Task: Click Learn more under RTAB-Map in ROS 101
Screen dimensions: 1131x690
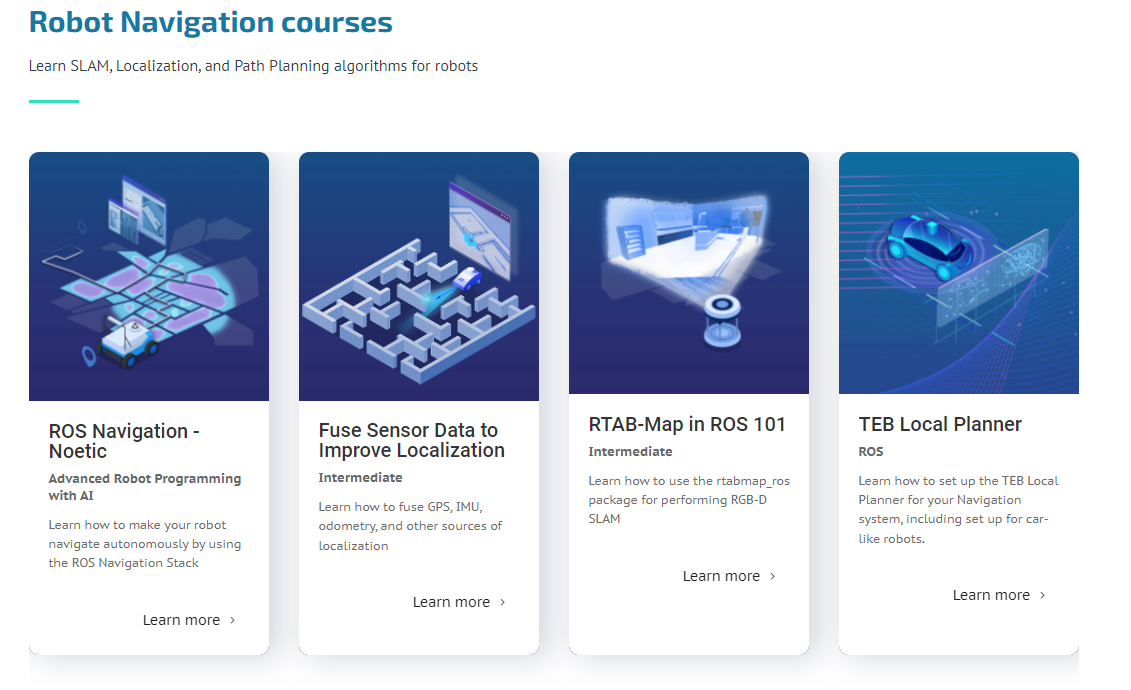Action: coord(721,576)
